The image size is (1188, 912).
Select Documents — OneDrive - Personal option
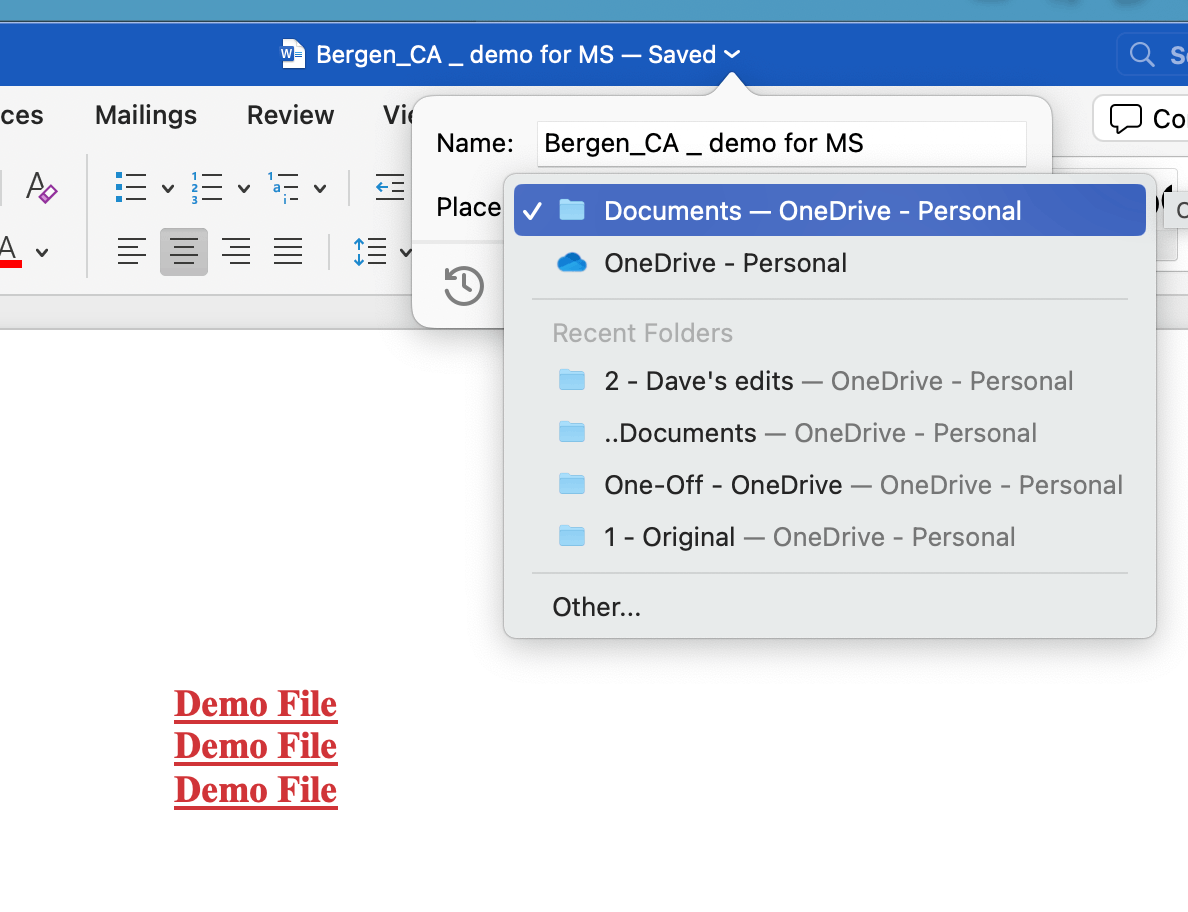tap(830, 211)
